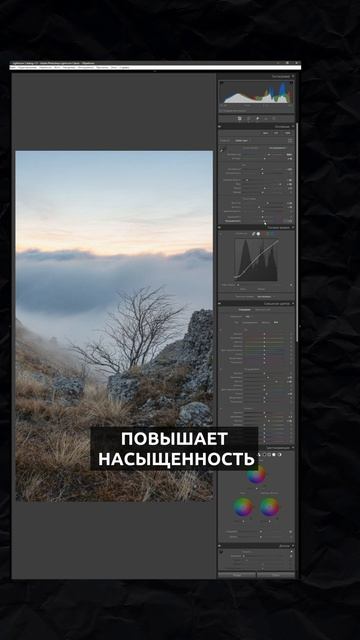Screen dimensions: 360x640
Task: Show Highlights-only view in Color Grading
Action: 274,455
